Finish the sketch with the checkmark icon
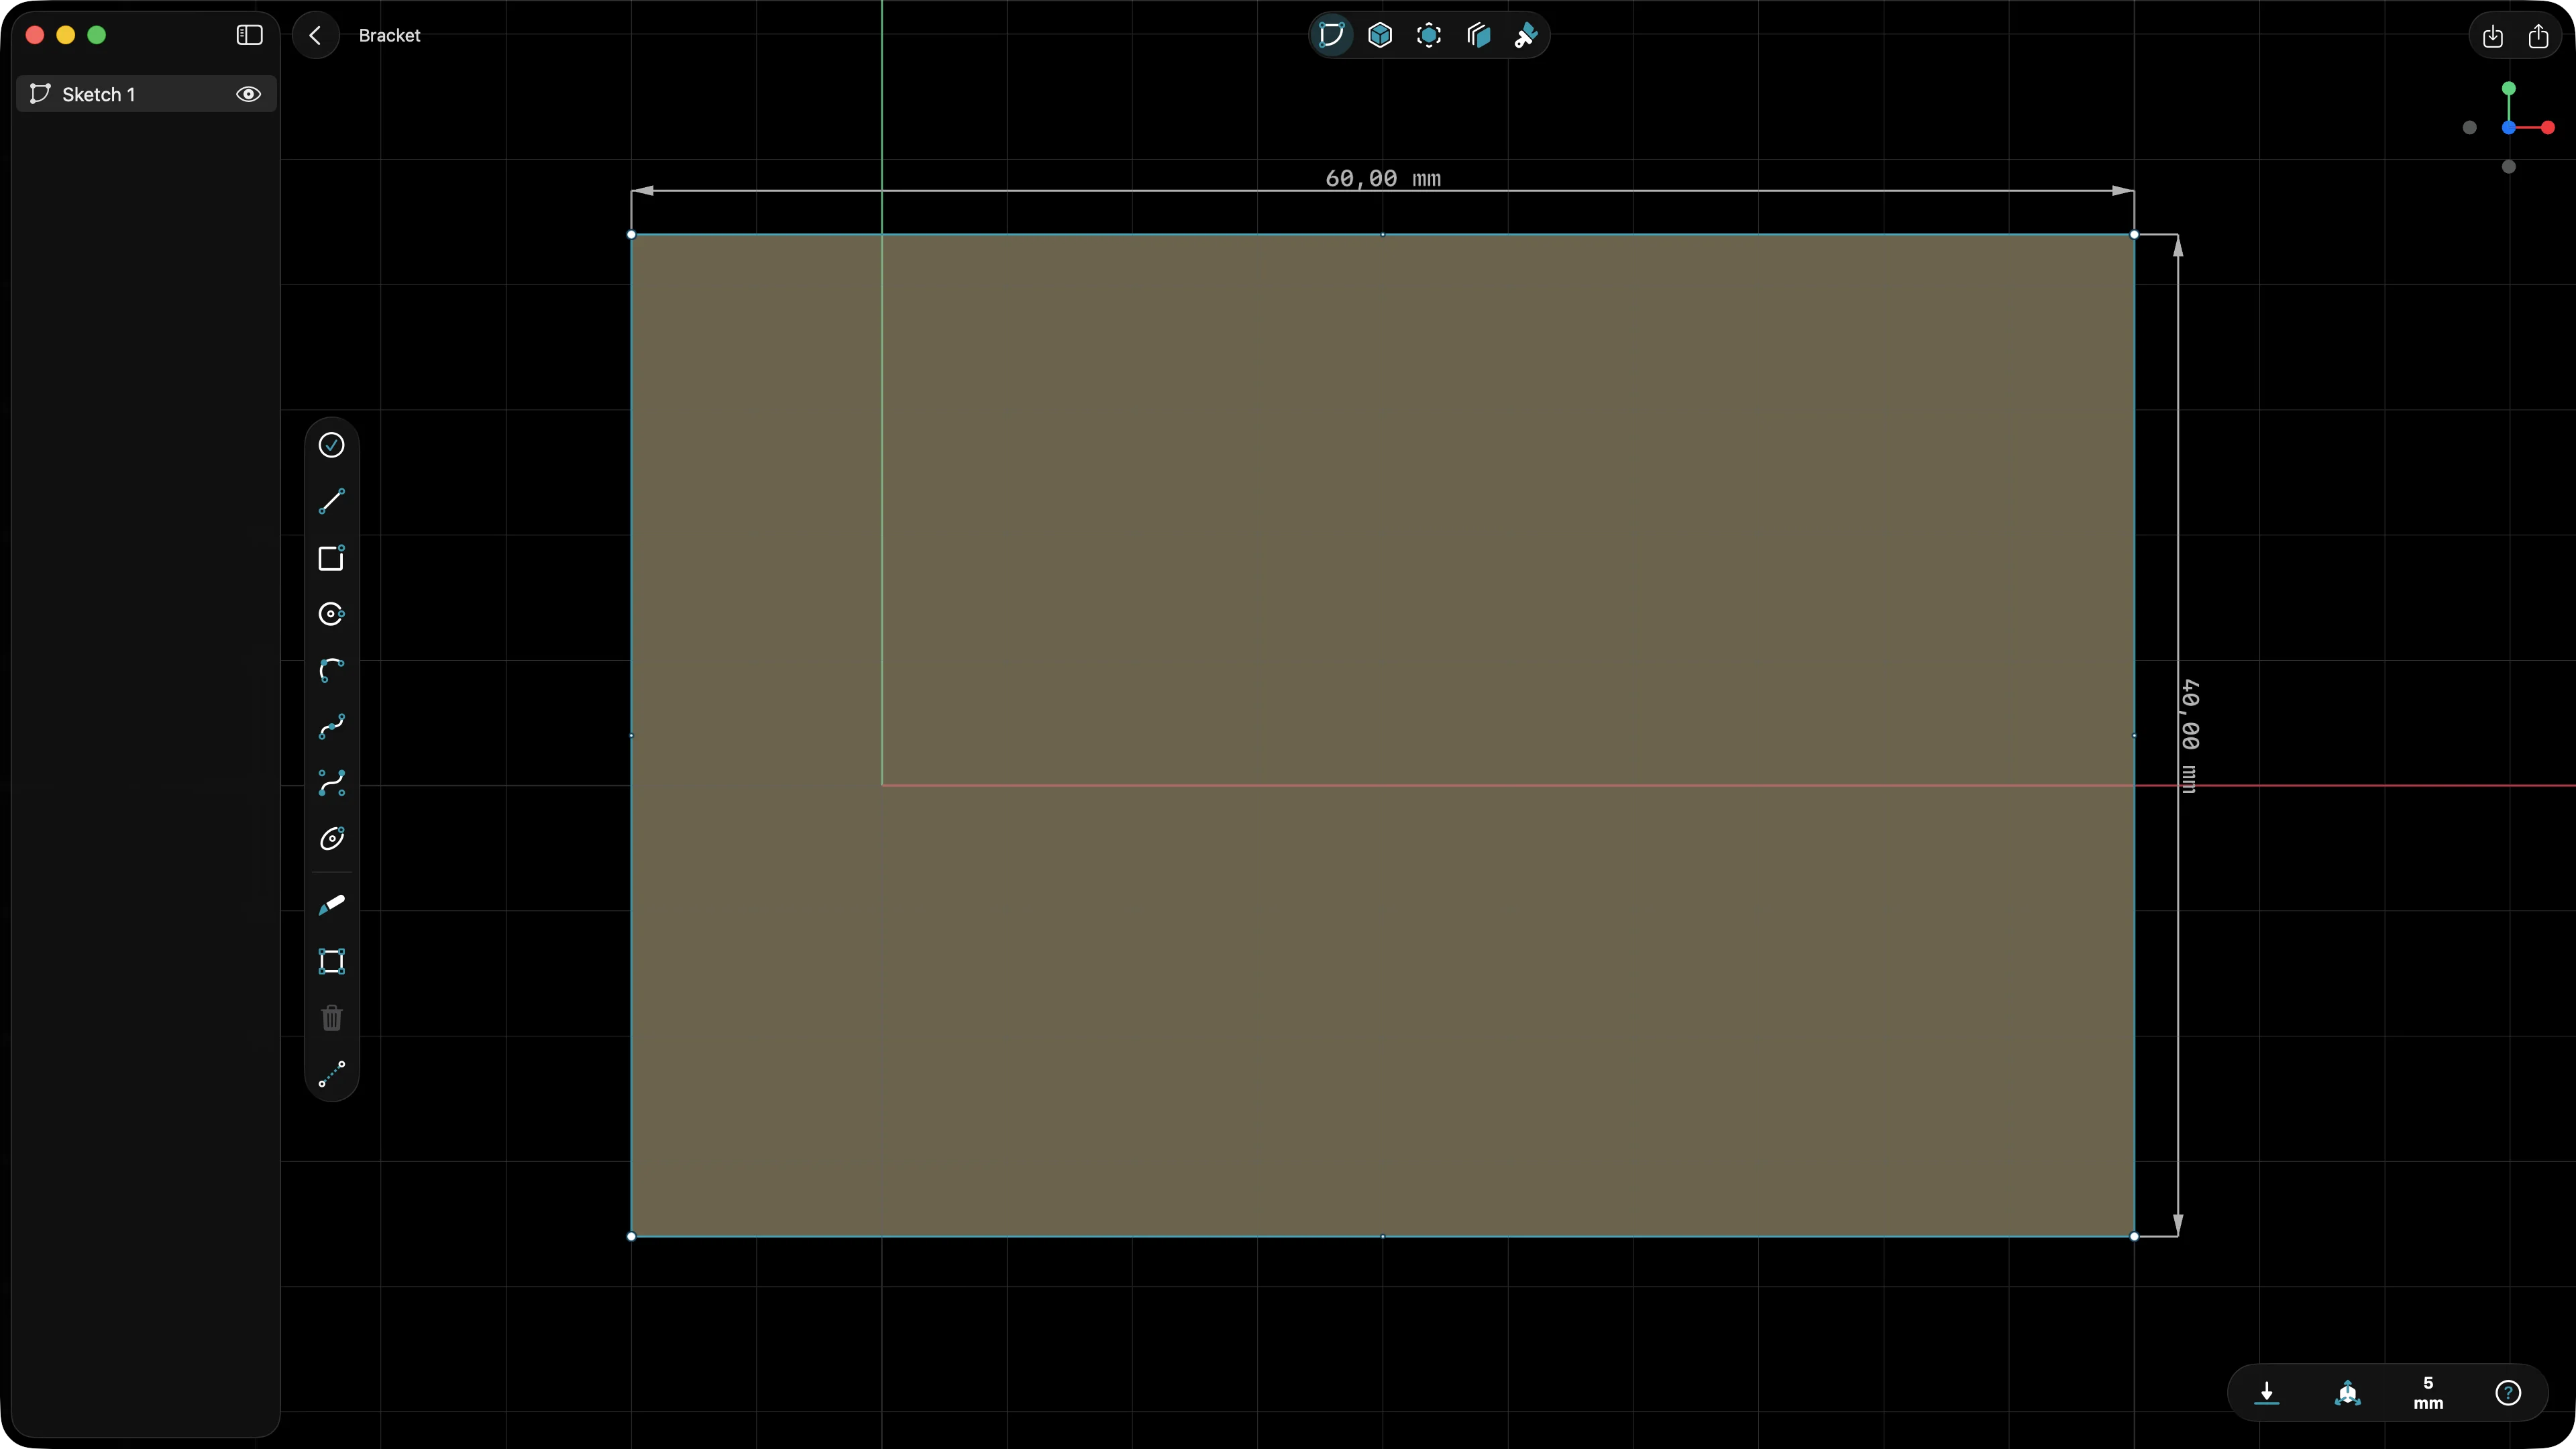The image size is (2576, 1449). coord(331,445)
